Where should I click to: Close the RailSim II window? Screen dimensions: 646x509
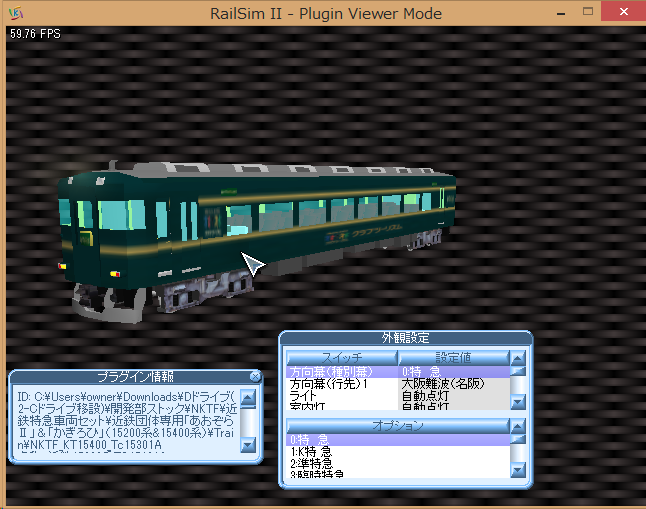pos(623,12)
